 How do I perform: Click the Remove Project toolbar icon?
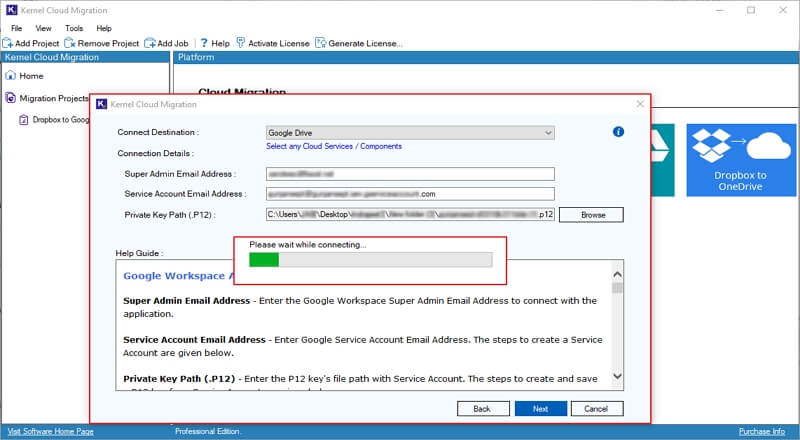(70, 43)
